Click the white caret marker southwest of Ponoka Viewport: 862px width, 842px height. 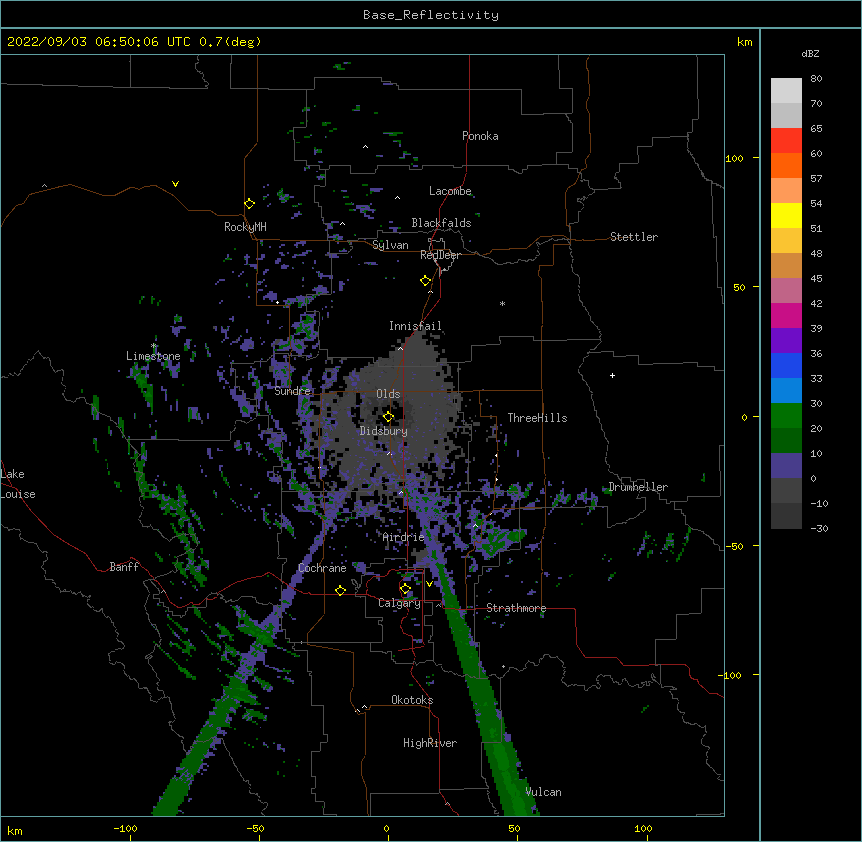[365, 147]
